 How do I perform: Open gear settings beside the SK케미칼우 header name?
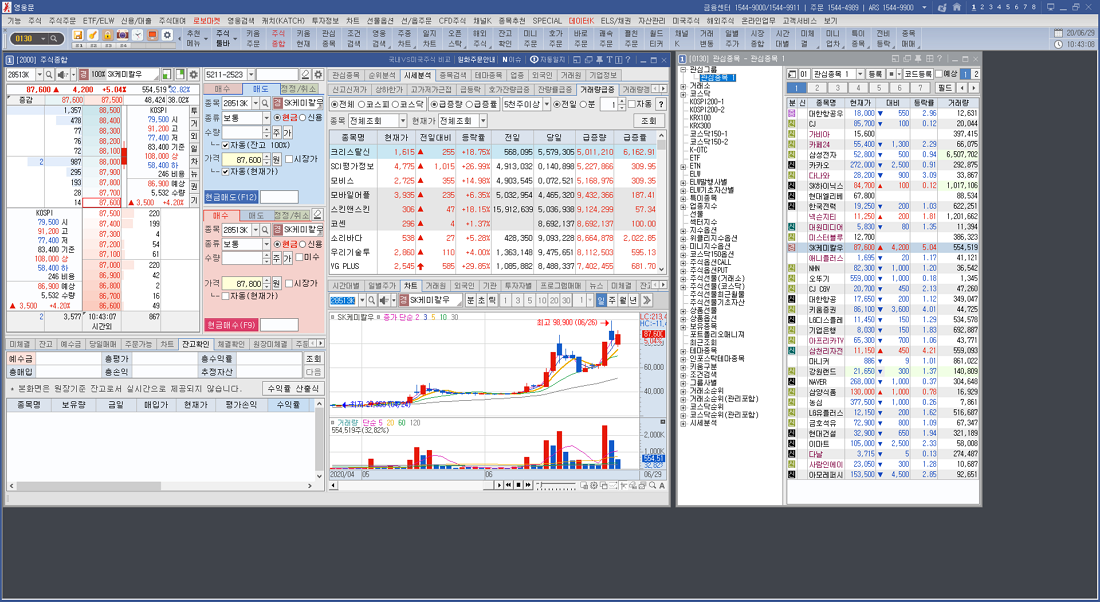coord(194,74)
